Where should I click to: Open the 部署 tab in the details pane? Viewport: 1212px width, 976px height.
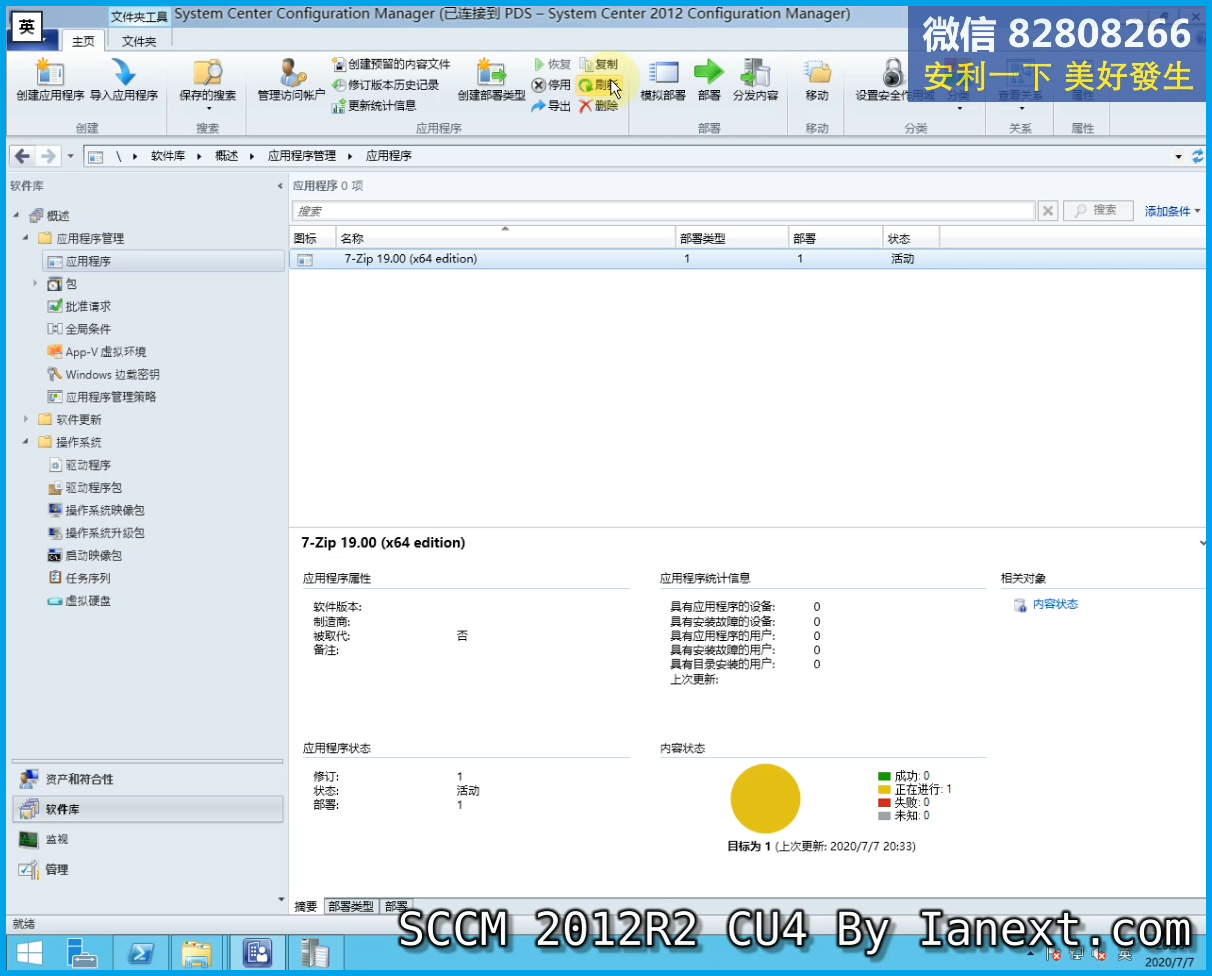point(396,906)
